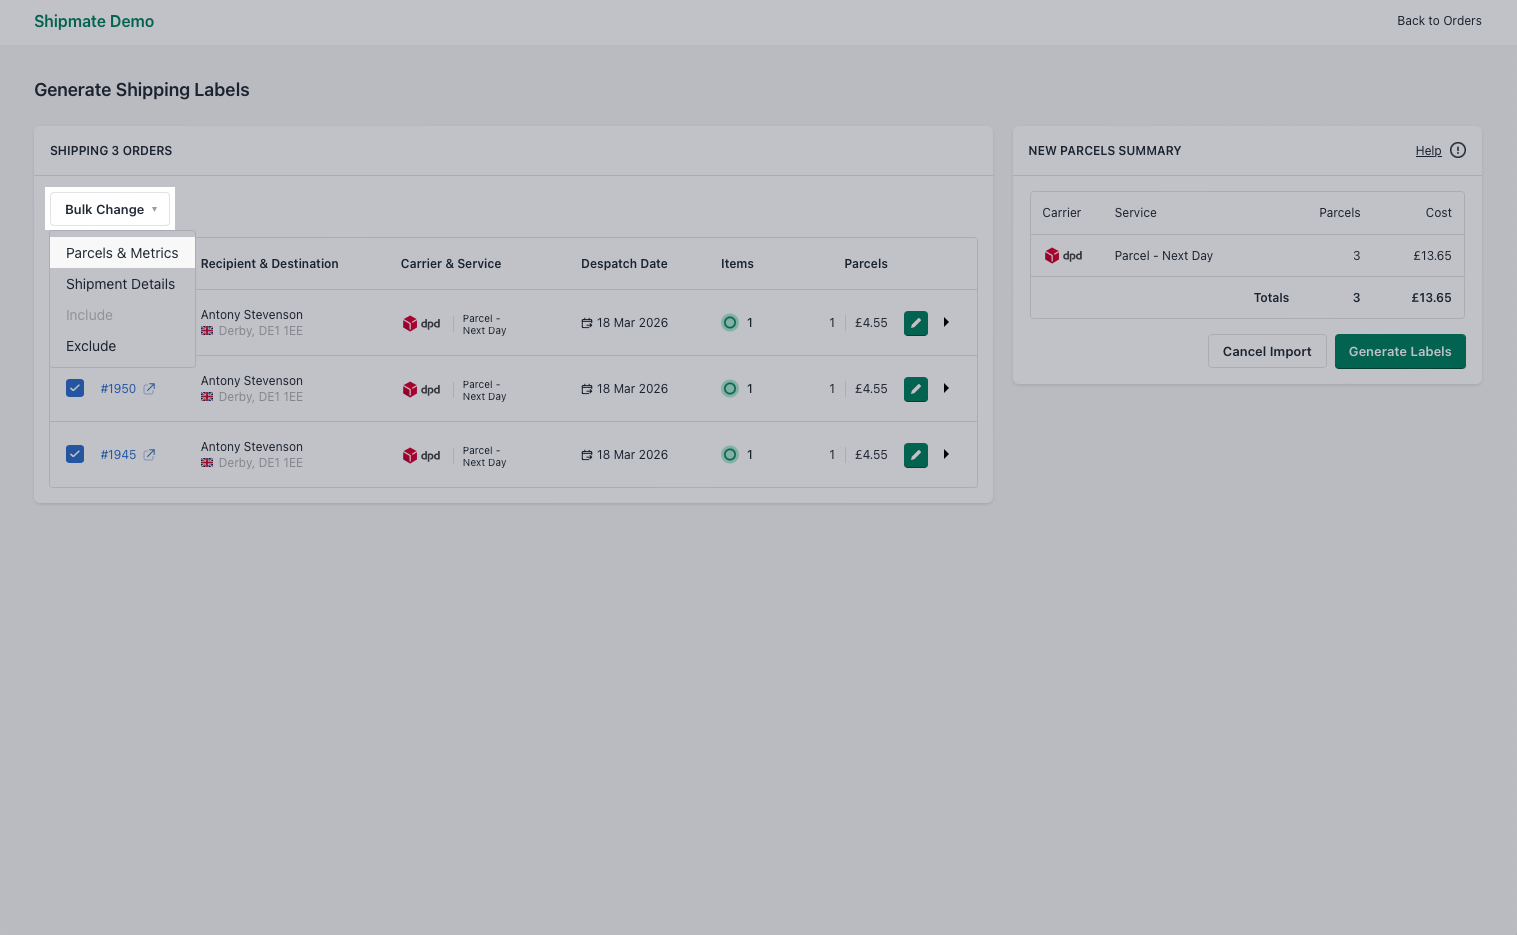Click the info icon next to Help
This screenshot has height=935, width=1517.
1457,149
